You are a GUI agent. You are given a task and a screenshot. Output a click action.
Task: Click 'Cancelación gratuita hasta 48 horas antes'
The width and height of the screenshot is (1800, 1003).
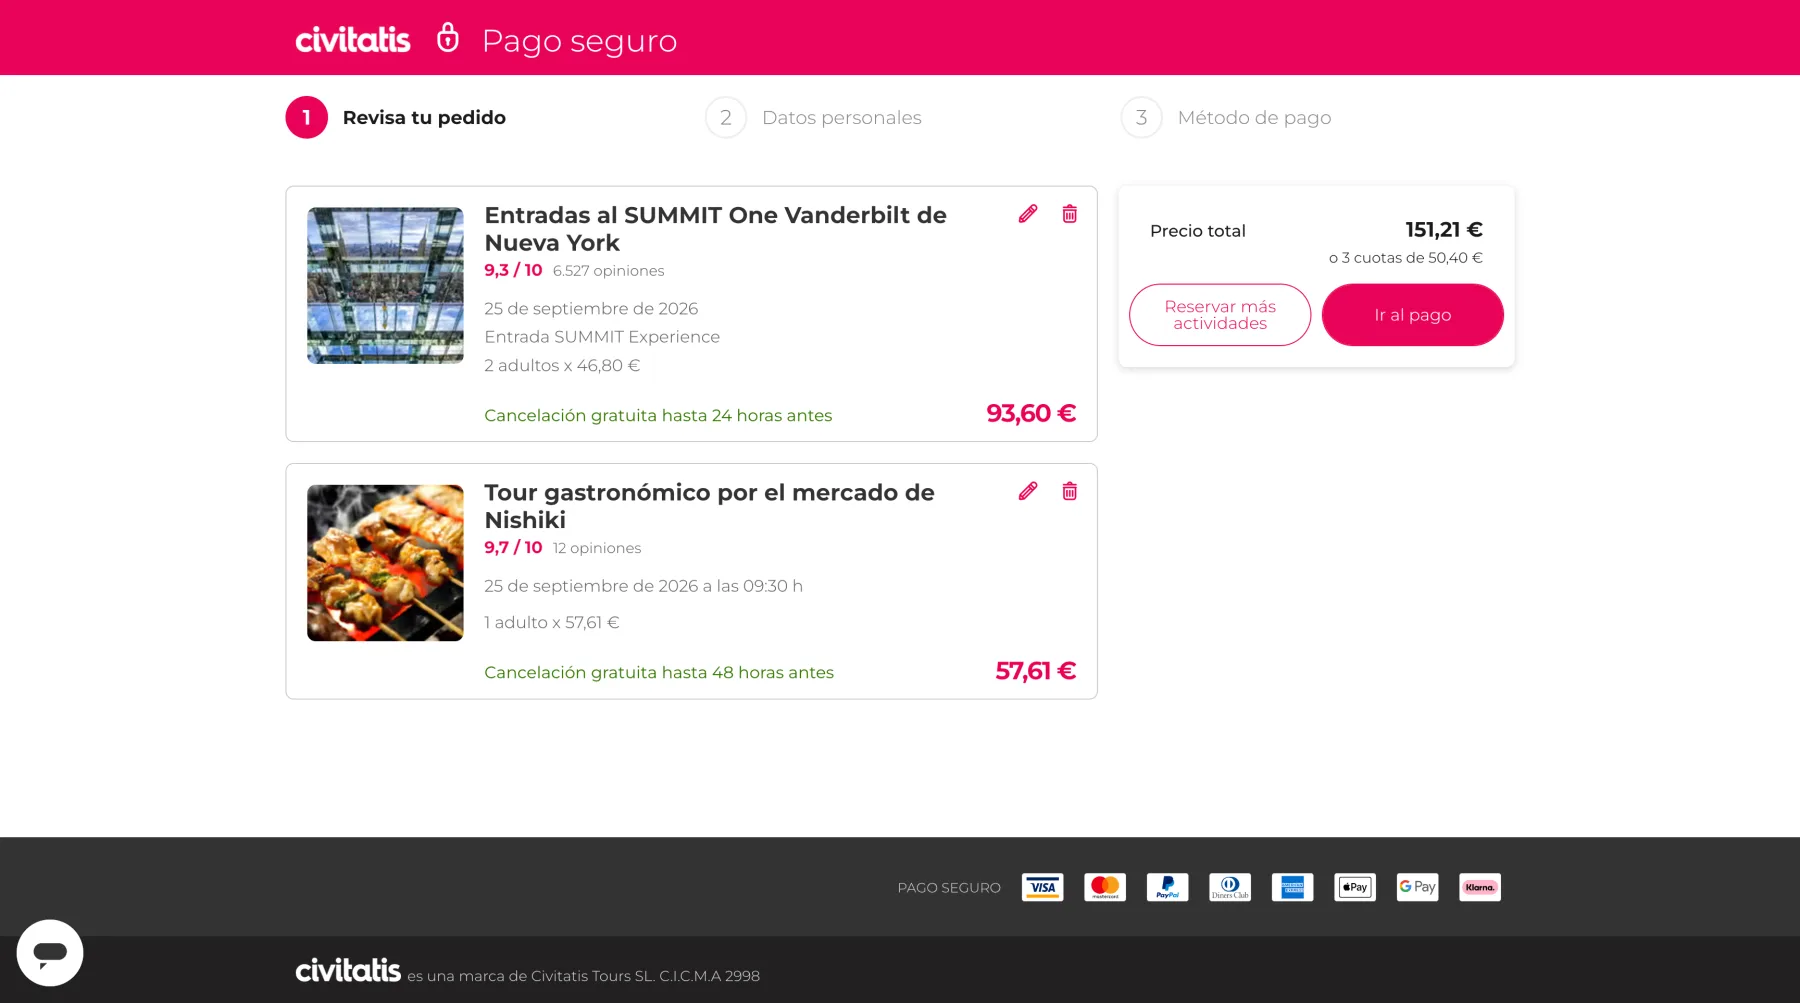pos(659,672)
